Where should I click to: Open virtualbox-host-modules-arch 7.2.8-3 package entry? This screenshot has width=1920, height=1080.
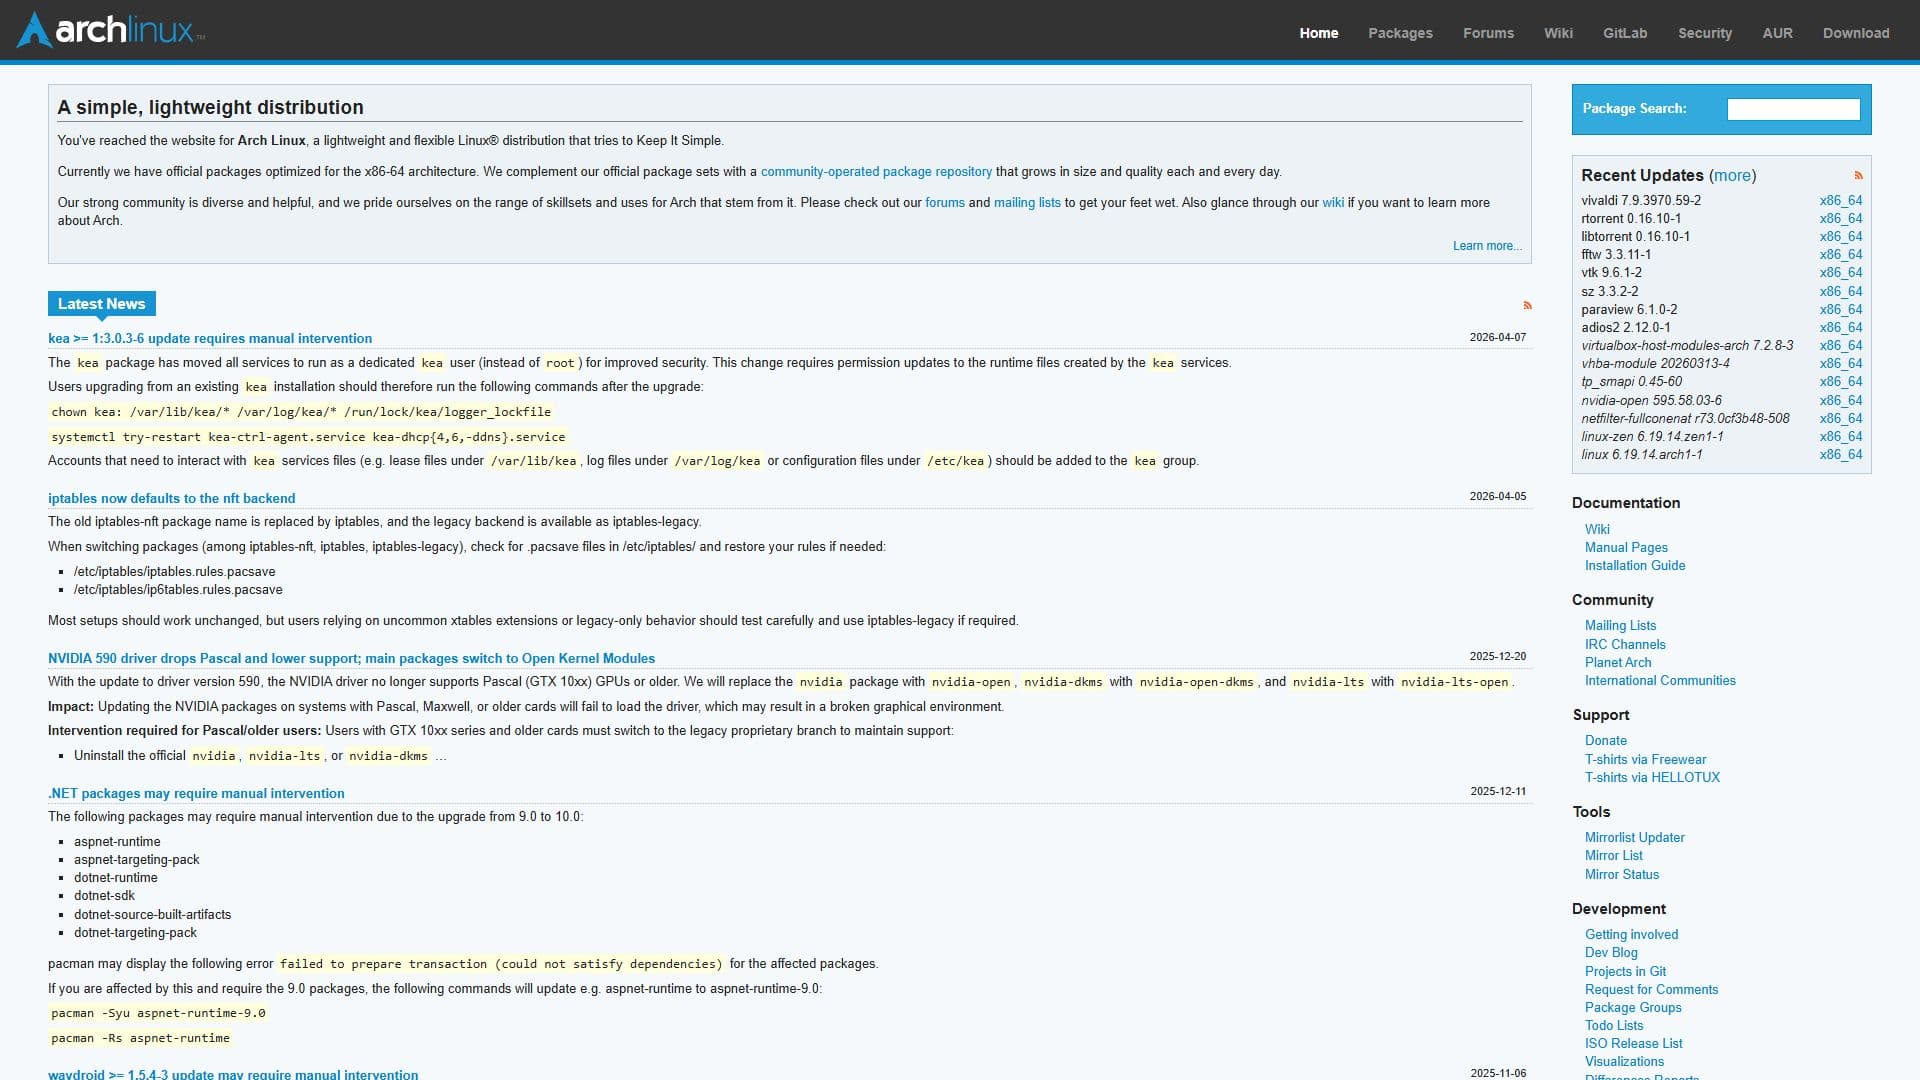(x=1687, y=346)
